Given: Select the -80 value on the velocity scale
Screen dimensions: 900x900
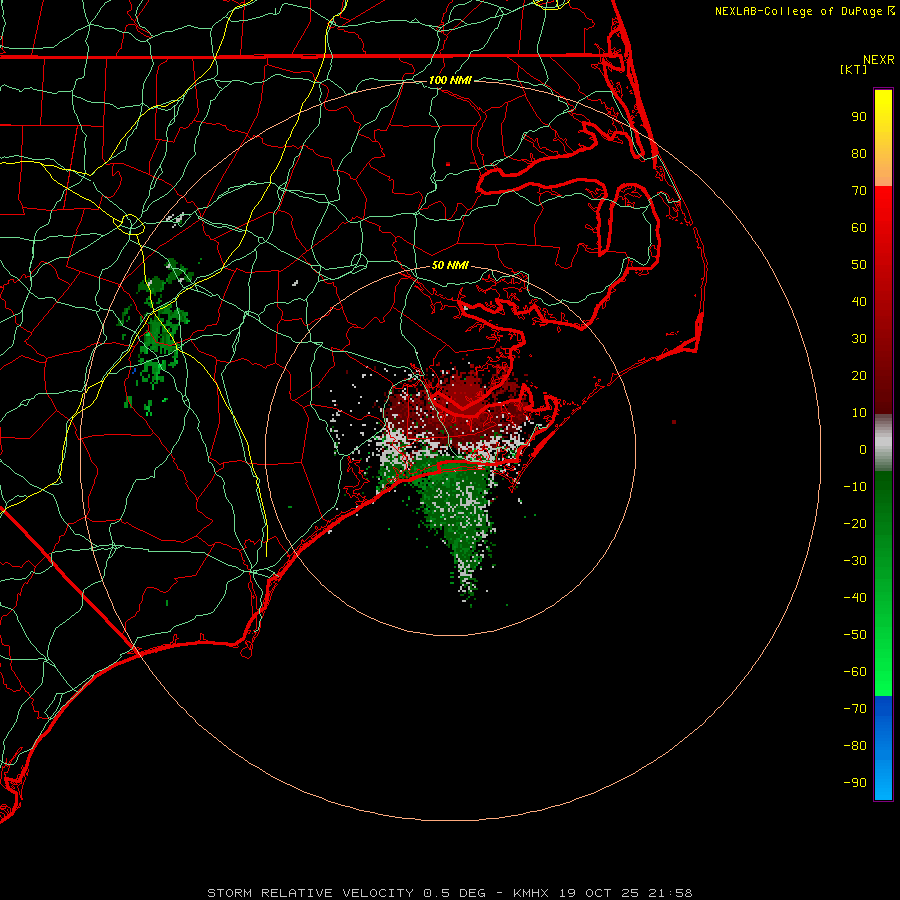Looking at the screenshot, I should (855, 746).
